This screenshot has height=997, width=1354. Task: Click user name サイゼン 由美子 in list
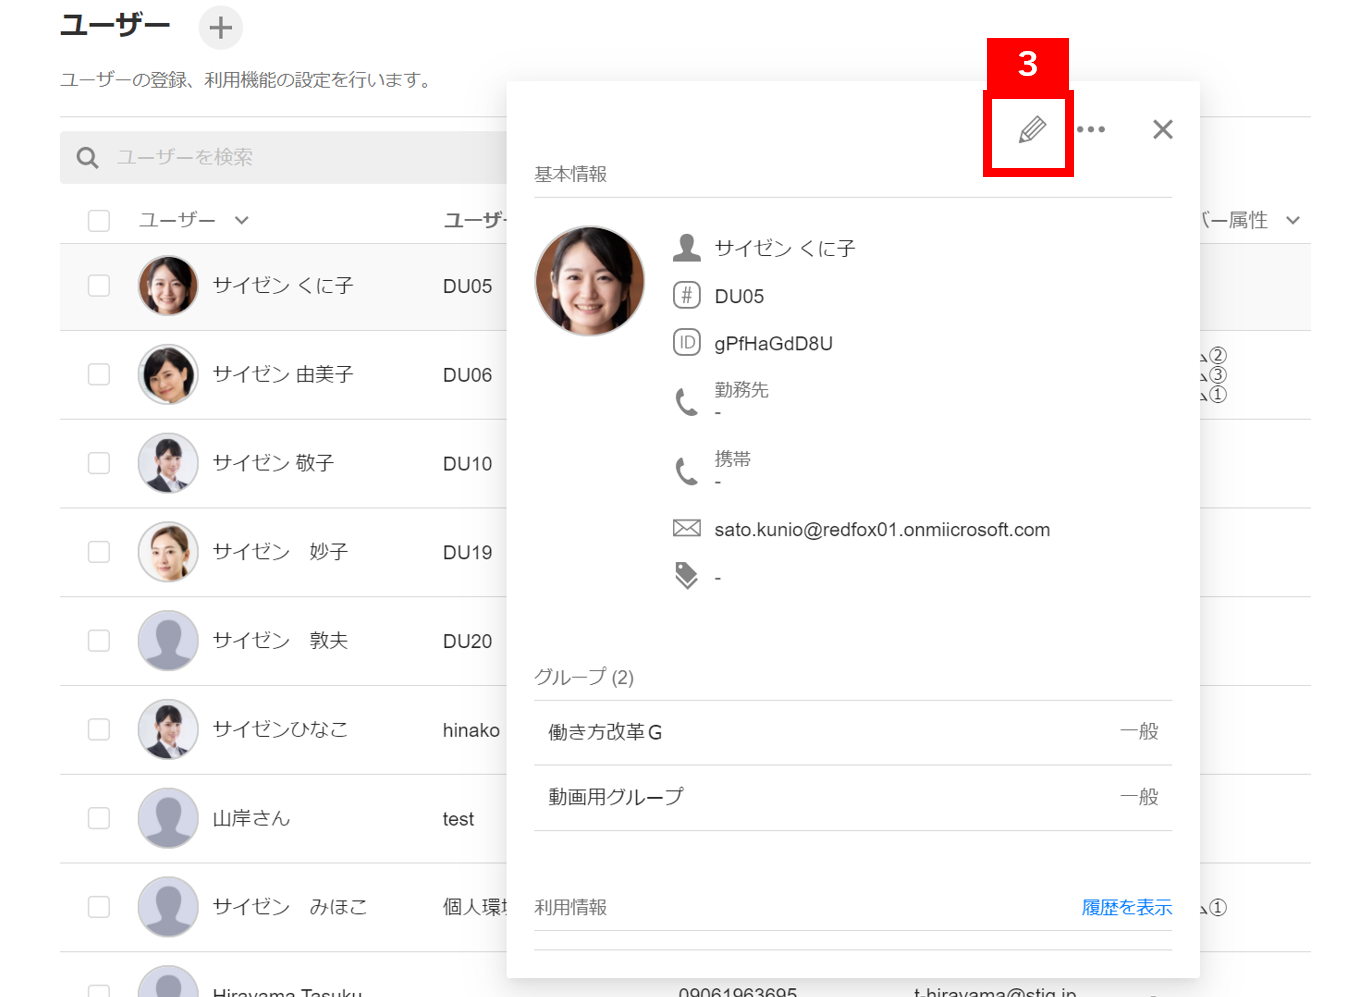(283, 374)
